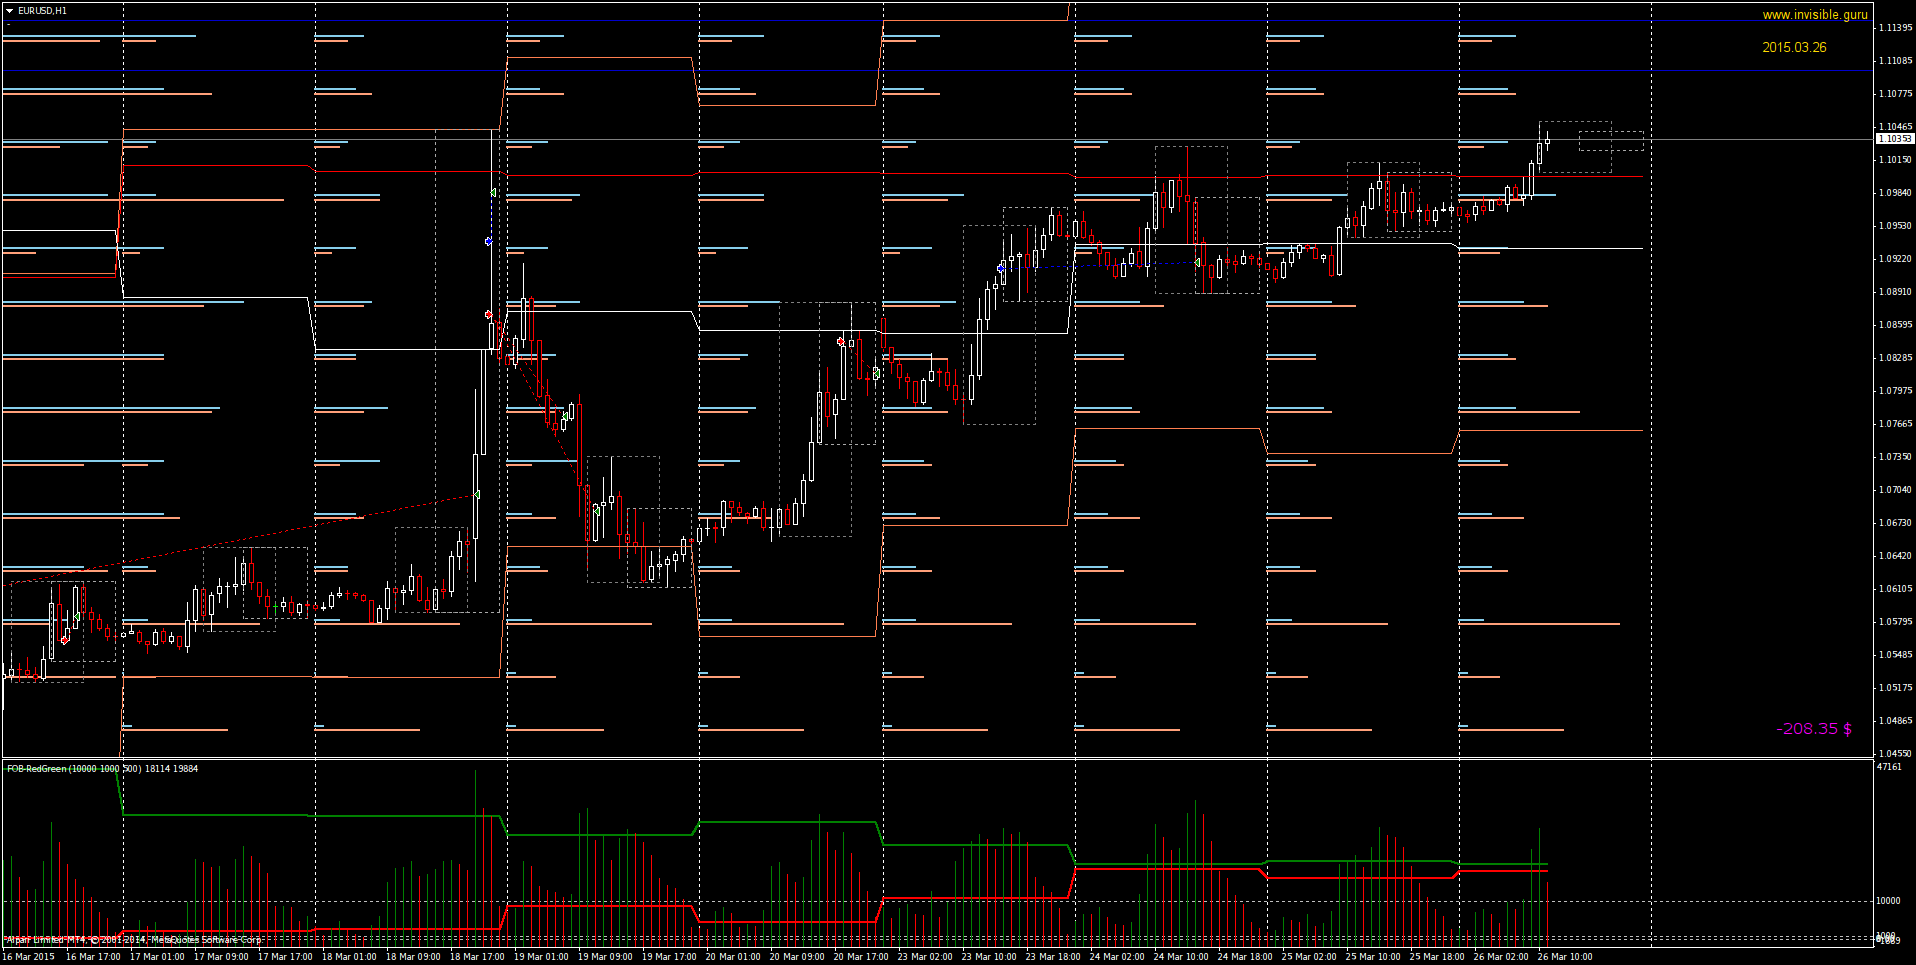Click time axis label 19 Mar 09:00

point(605,957)
